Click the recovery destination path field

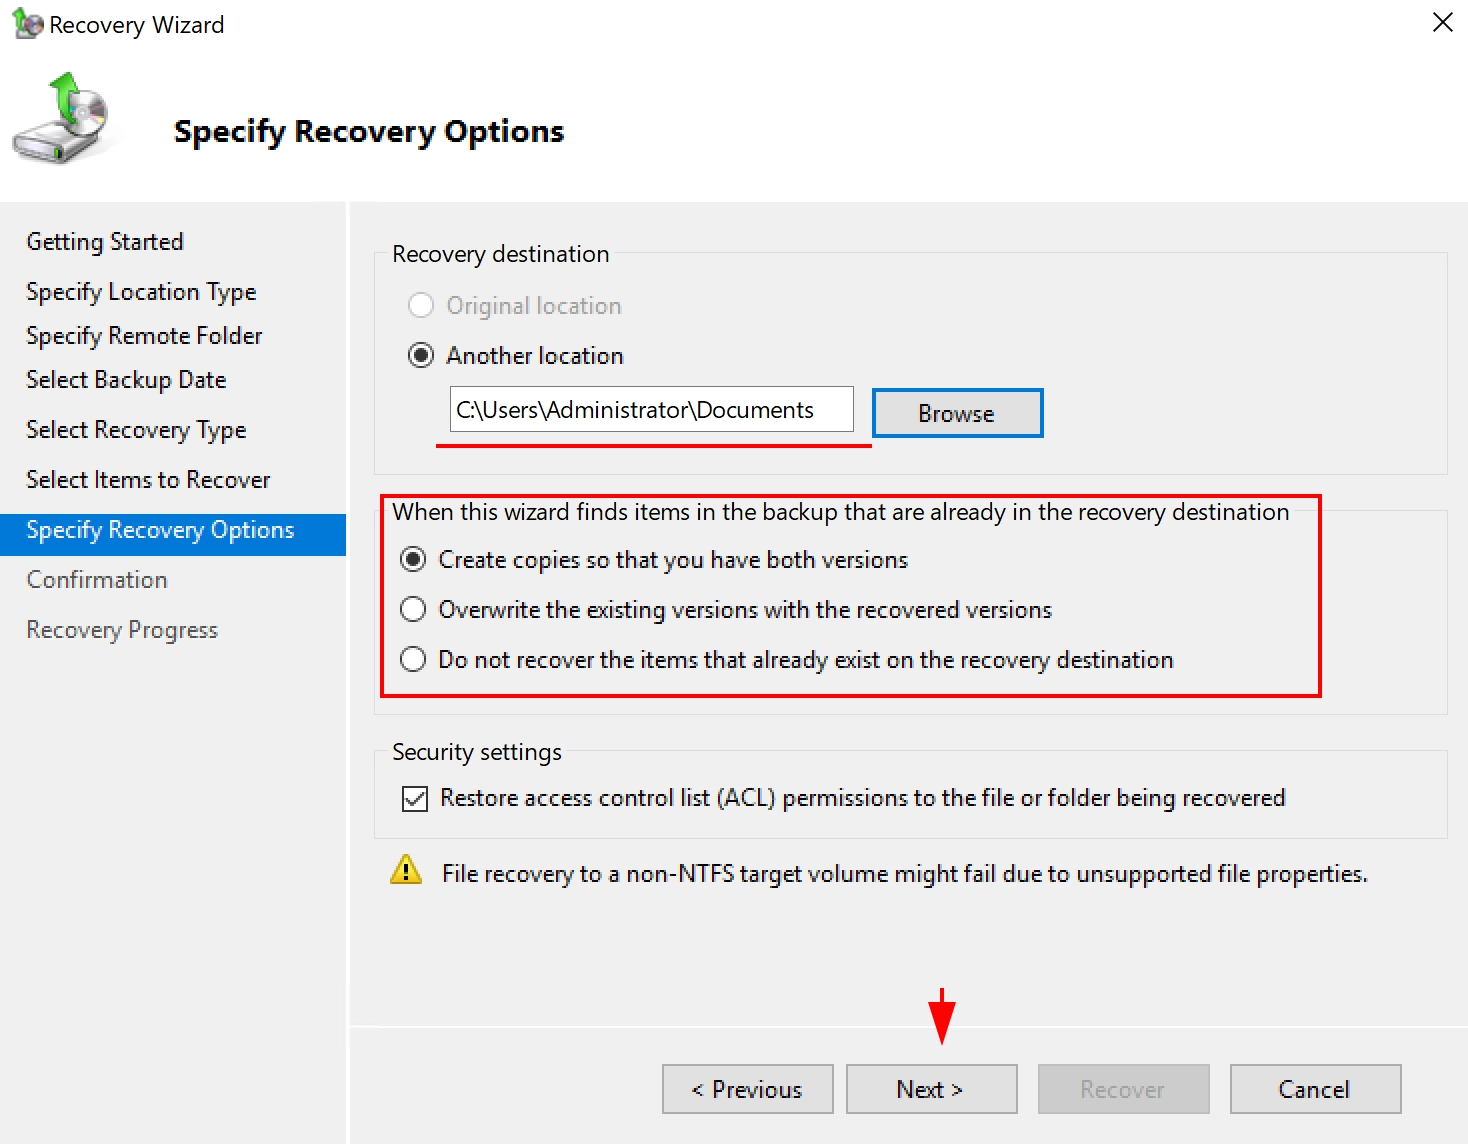651,409
